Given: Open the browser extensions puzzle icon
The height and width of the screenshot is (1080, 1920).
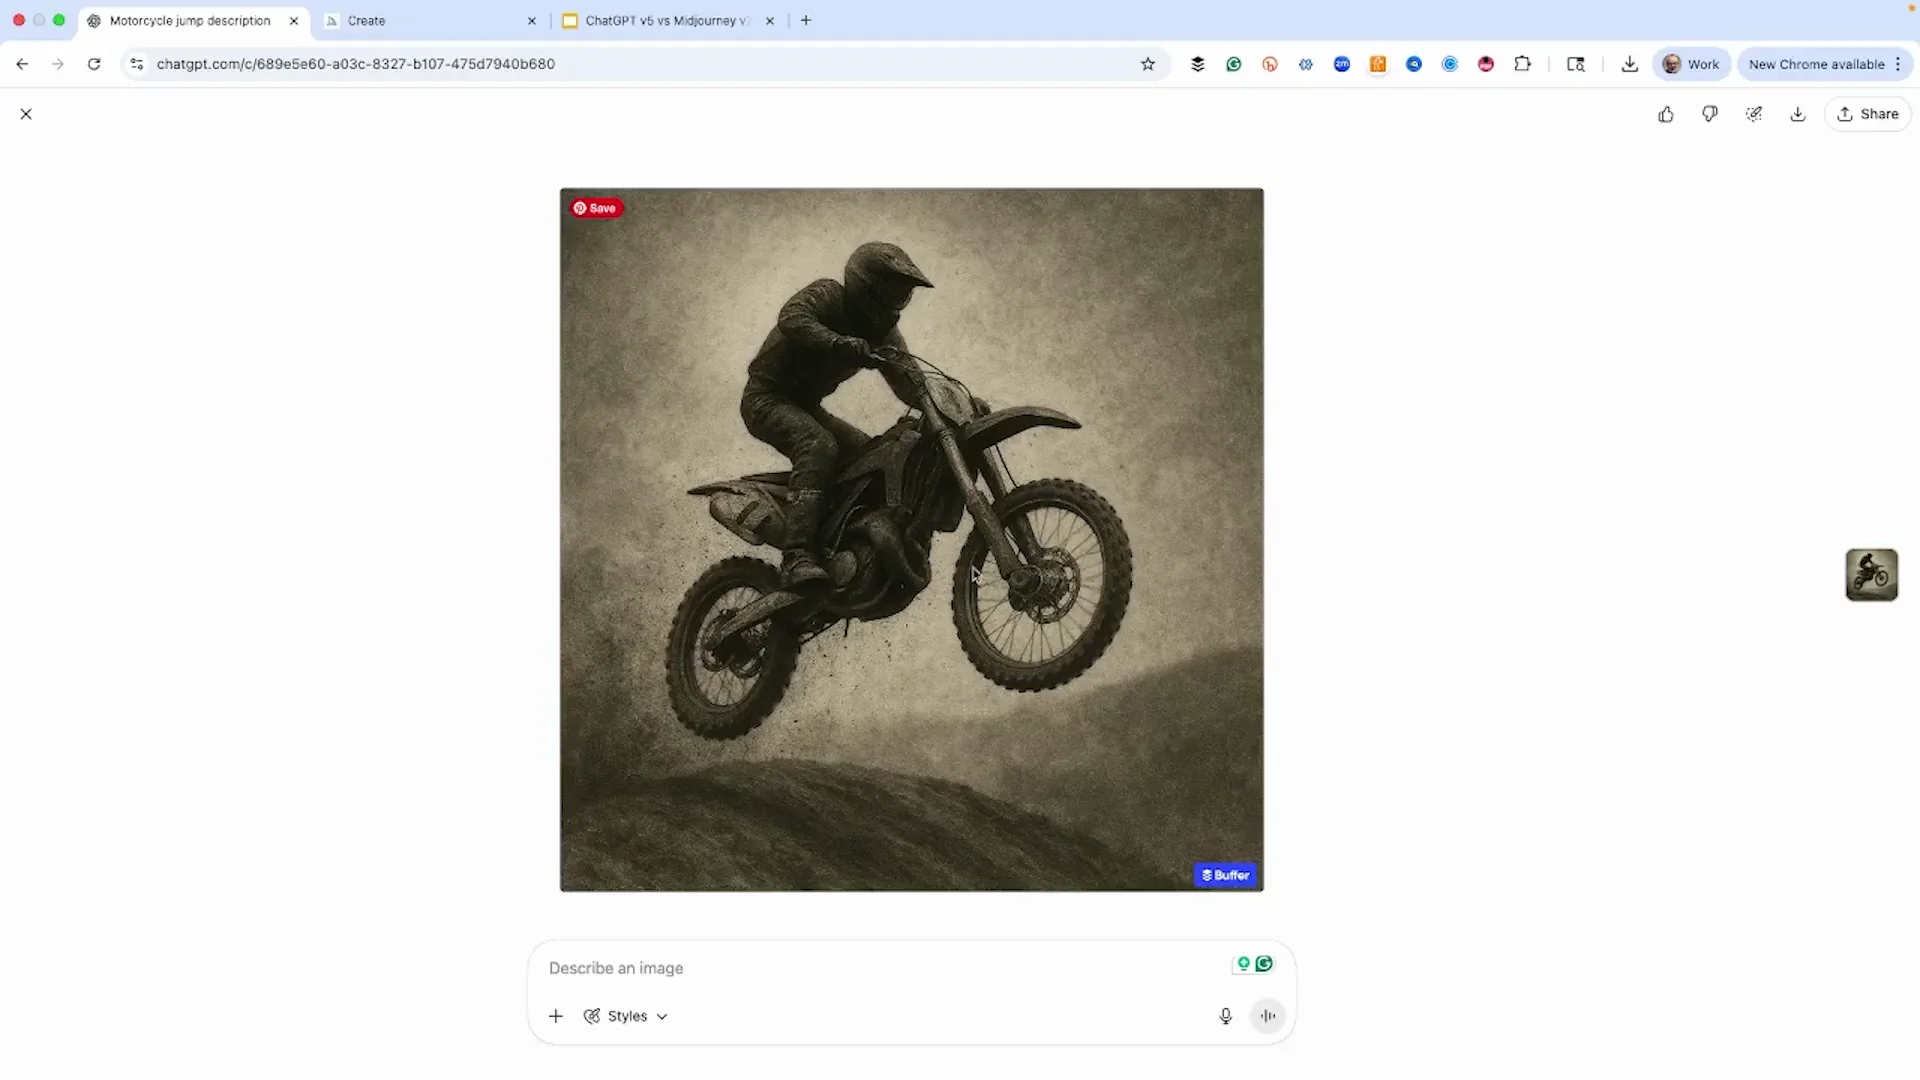Looking at the screenshot, I should (1522, 63).
